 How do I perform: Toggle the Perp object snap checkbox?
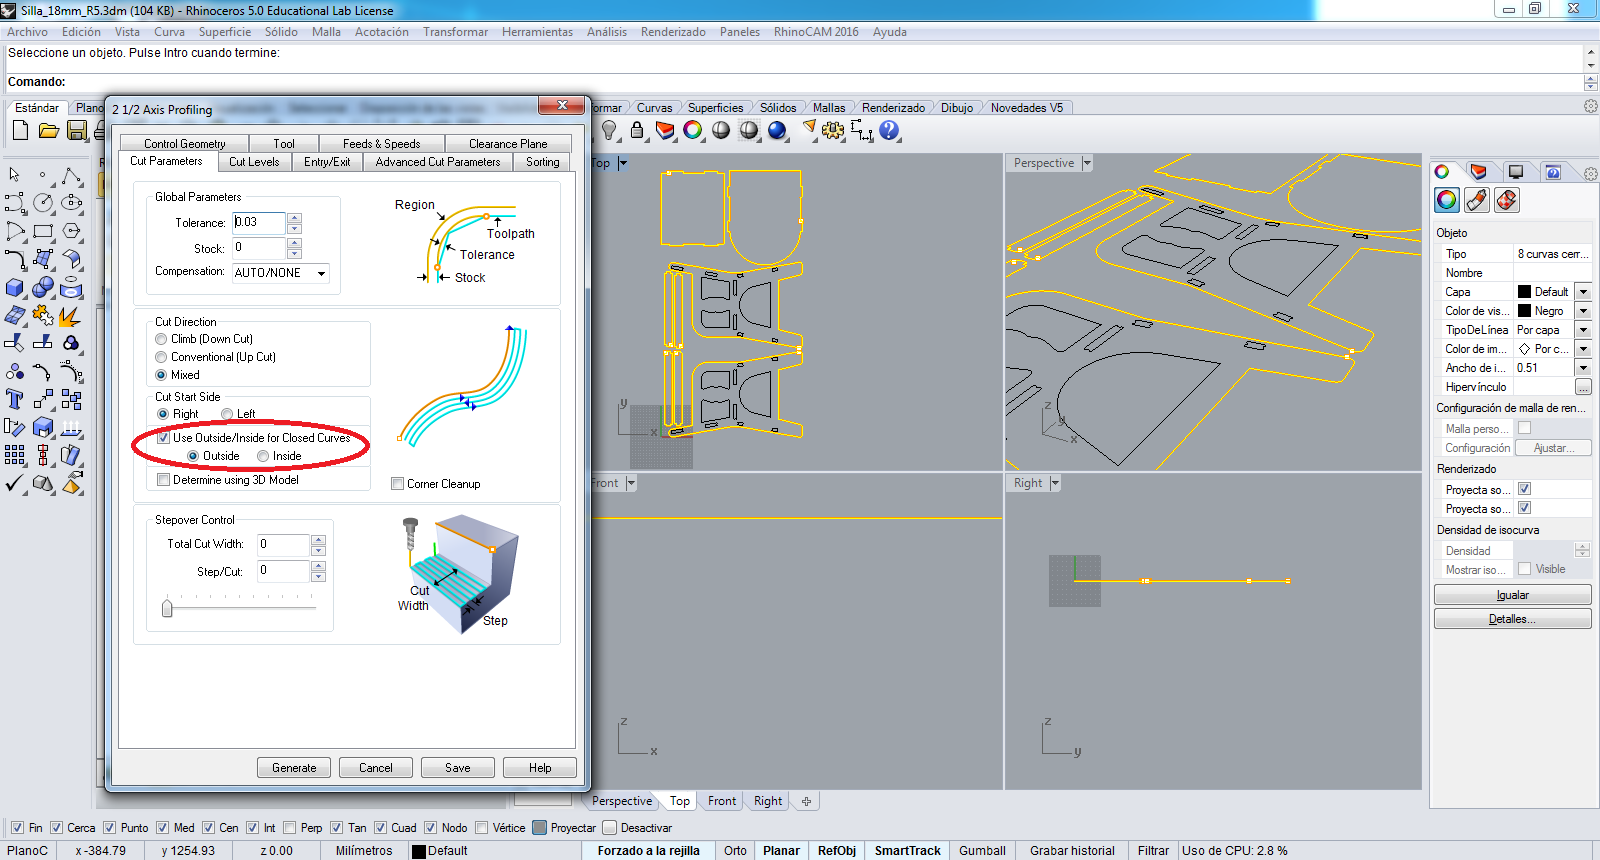click(290, 828)
